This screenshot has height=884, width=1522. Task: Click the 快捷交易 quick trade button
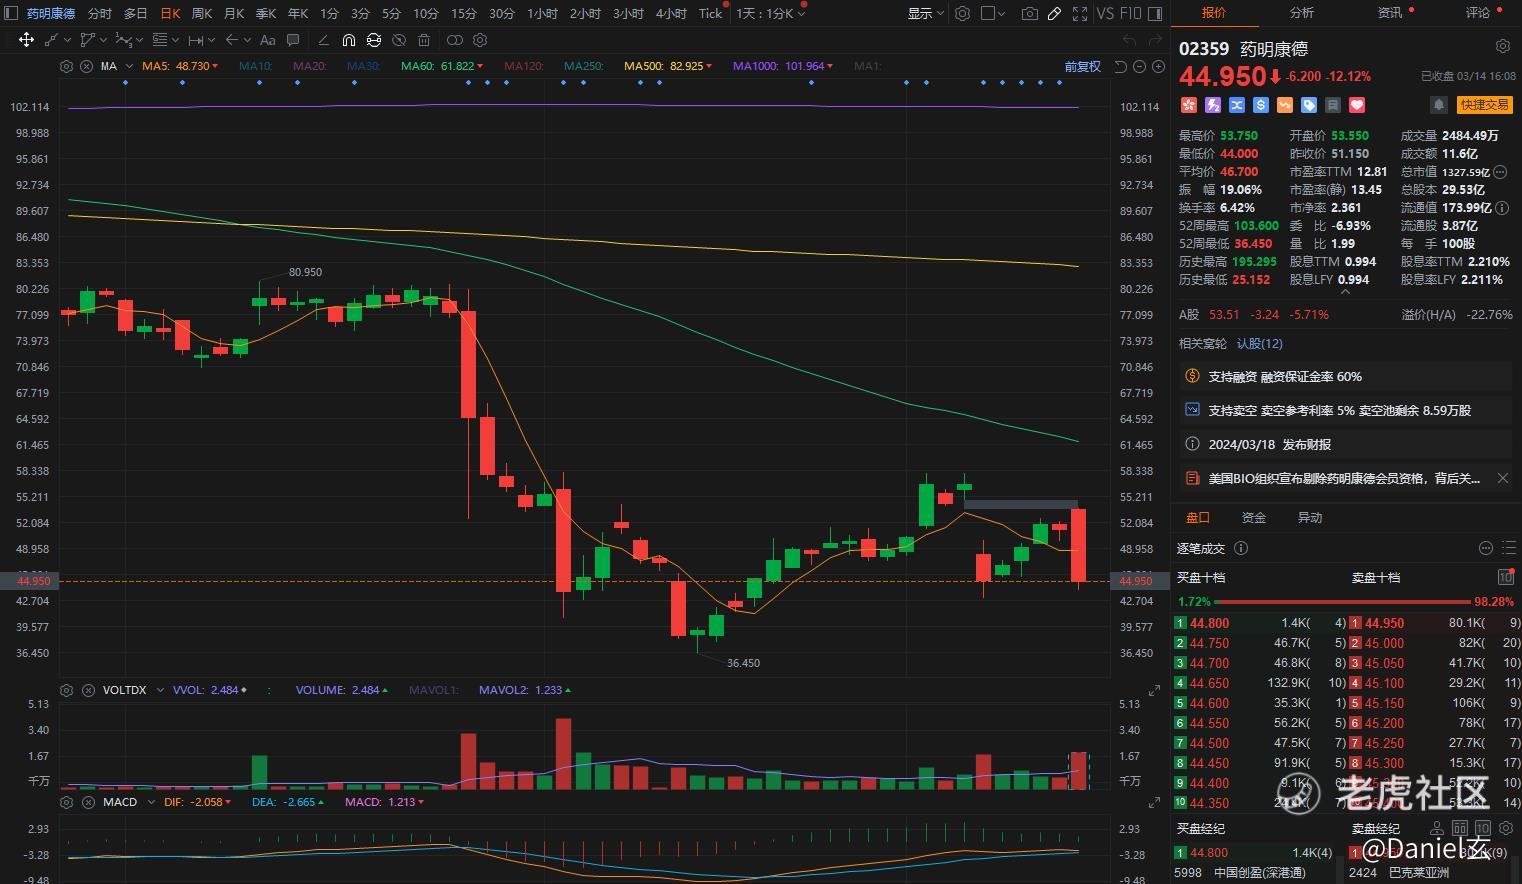1484,104
